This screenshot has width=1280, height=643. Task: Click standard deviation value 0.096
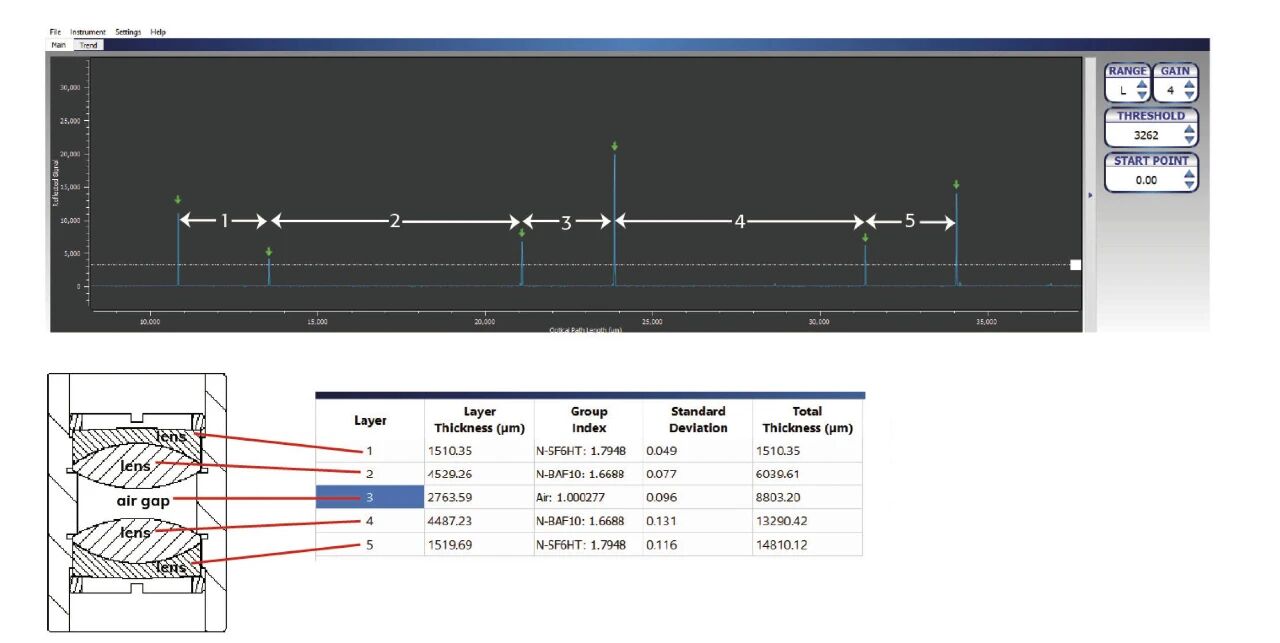click(660, 497)
